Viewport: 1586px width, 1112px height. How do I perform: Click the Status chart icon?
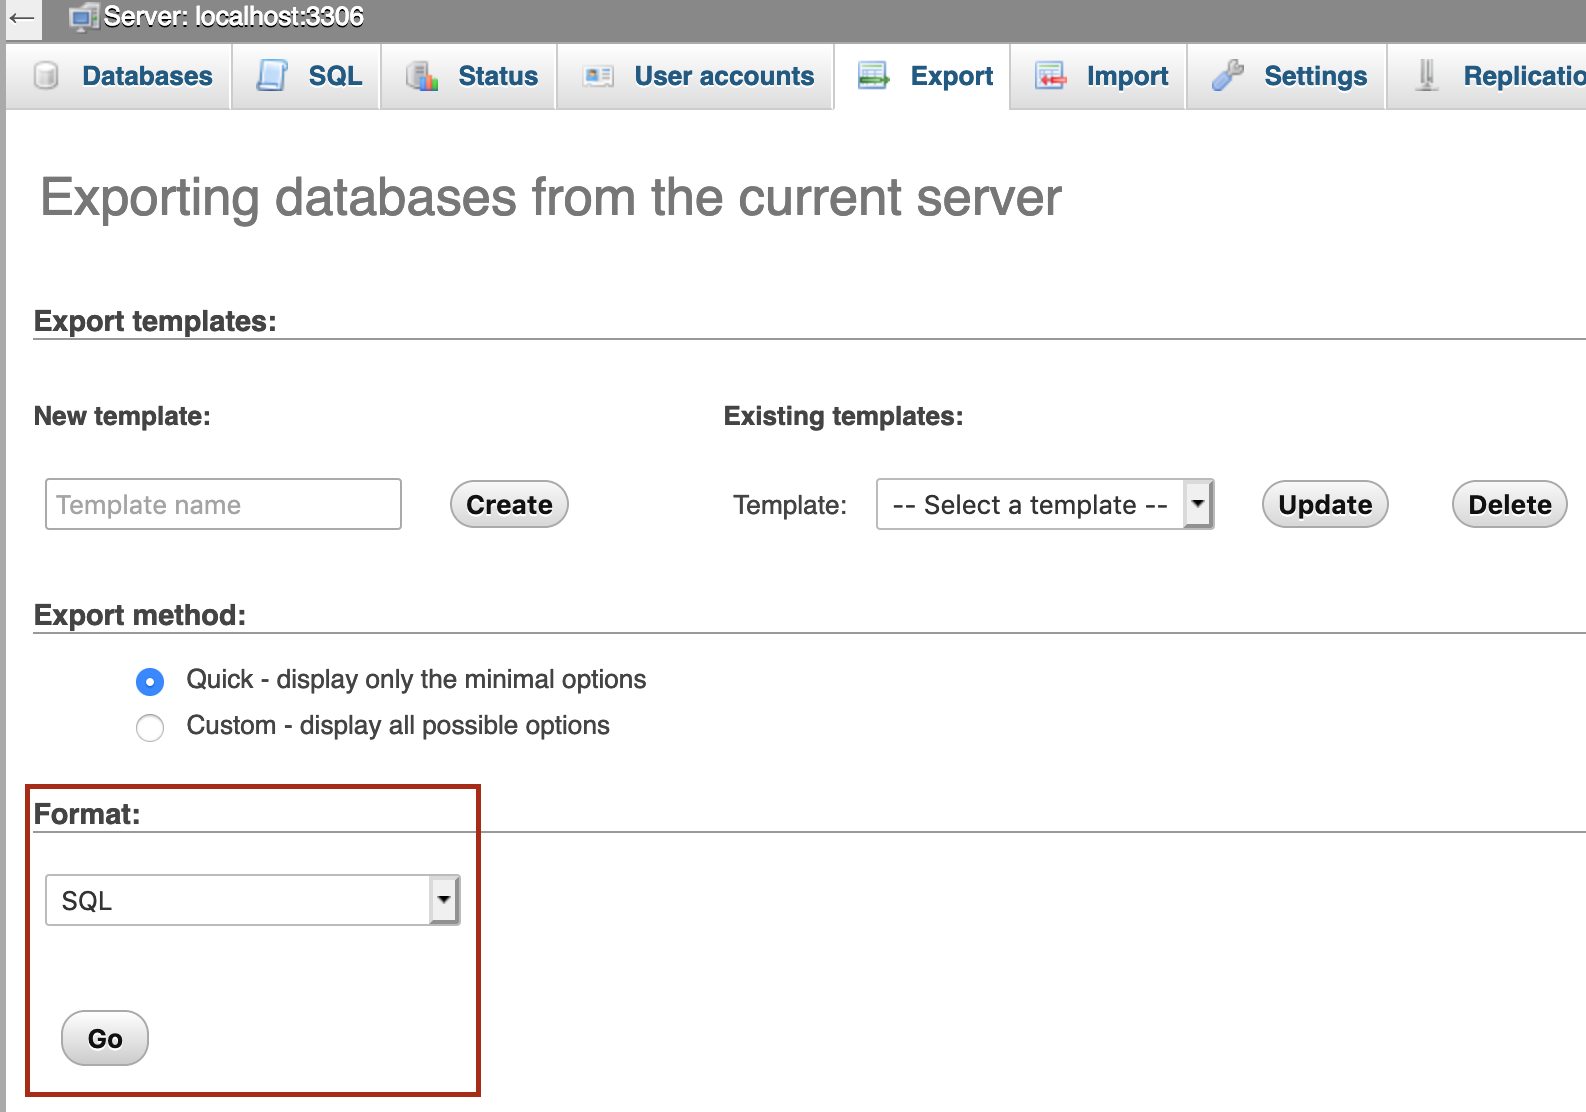[422, 76]
